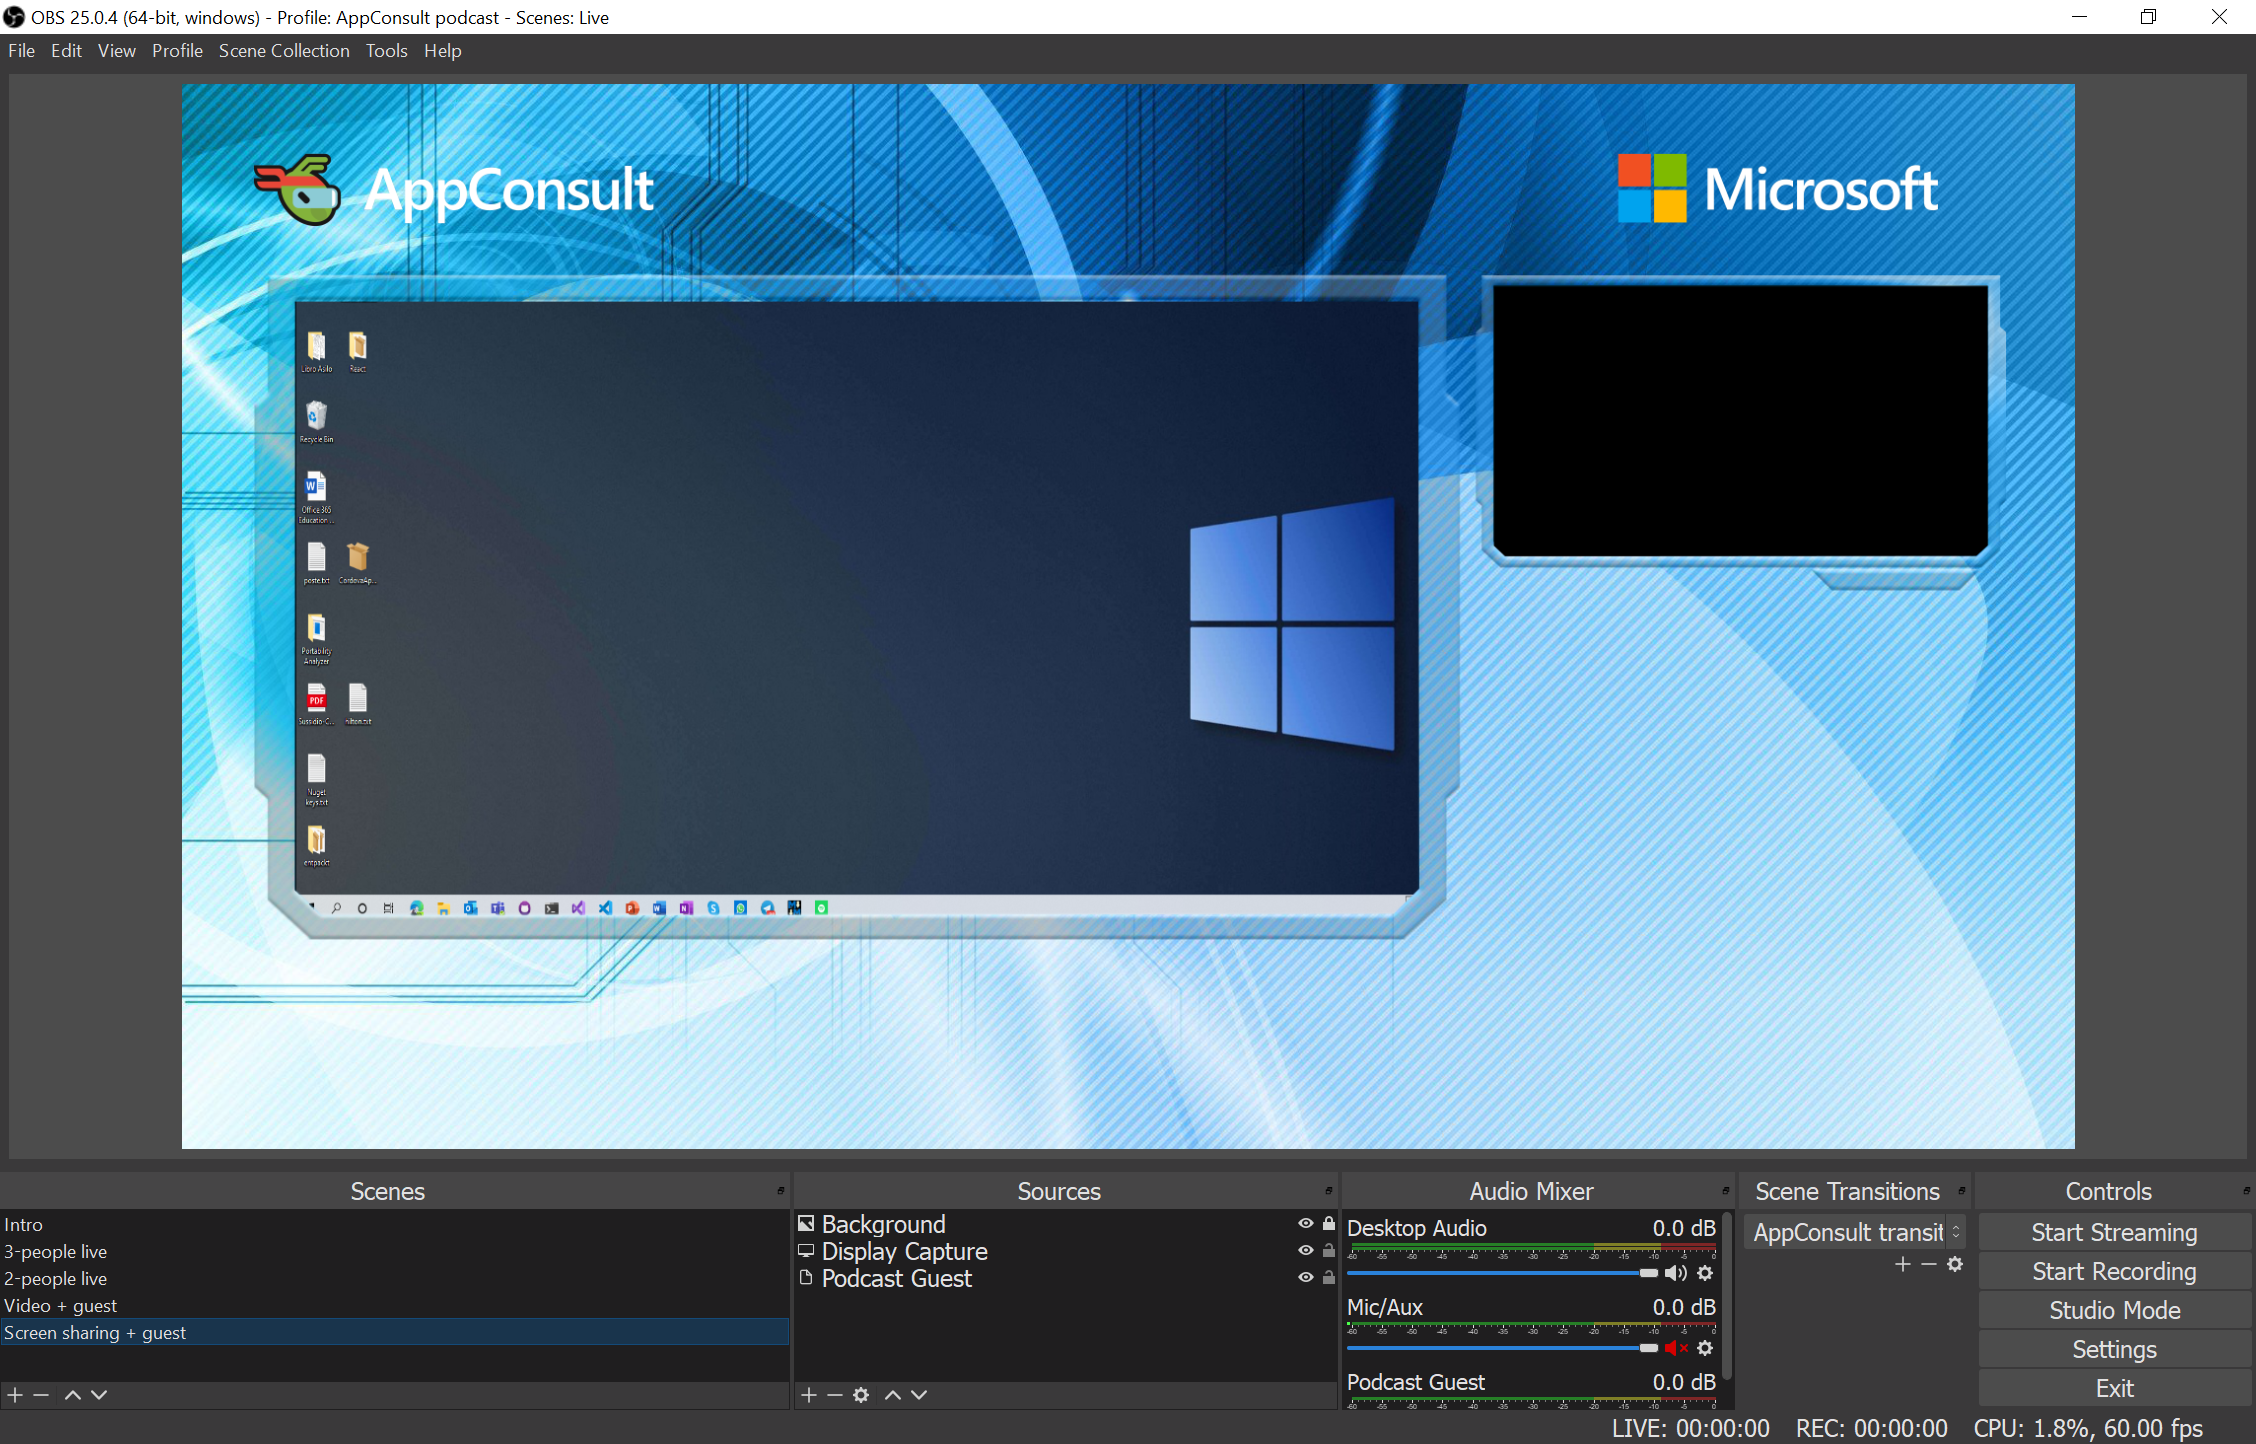Viewport: 2256px width, 1444px height.
Task: Adjust Mic/Aux volume slider
Action: (1646, 1347)
